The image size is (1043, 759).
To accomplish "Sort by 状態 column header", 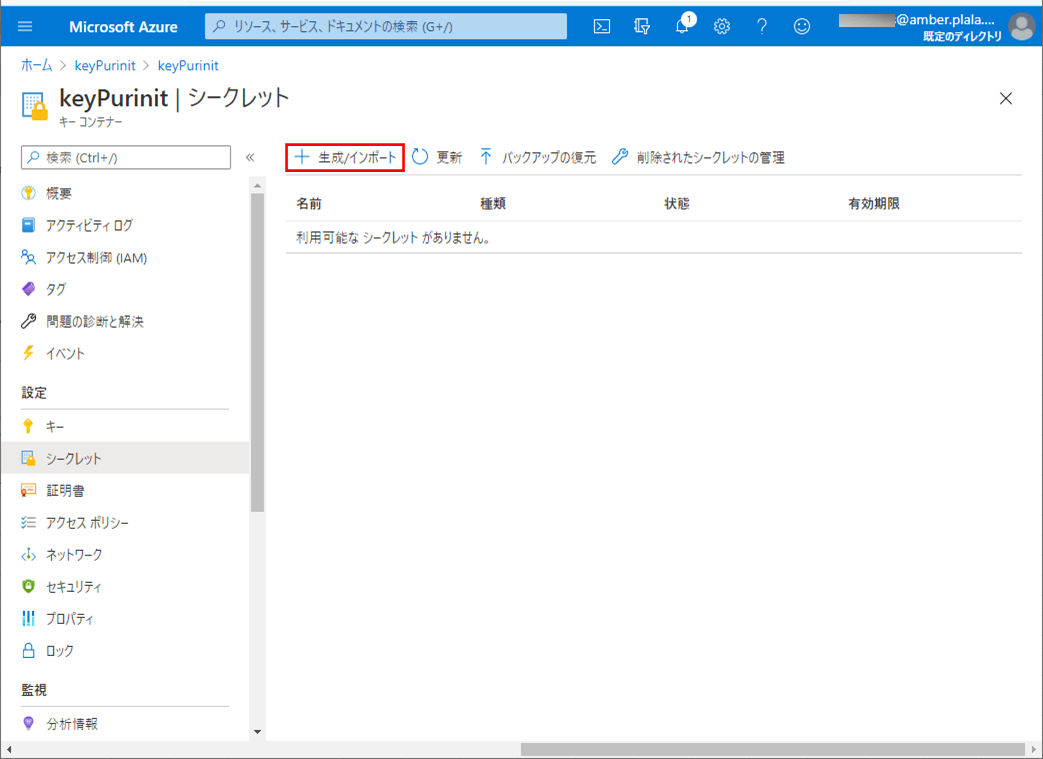I will (x=676, y=204).
